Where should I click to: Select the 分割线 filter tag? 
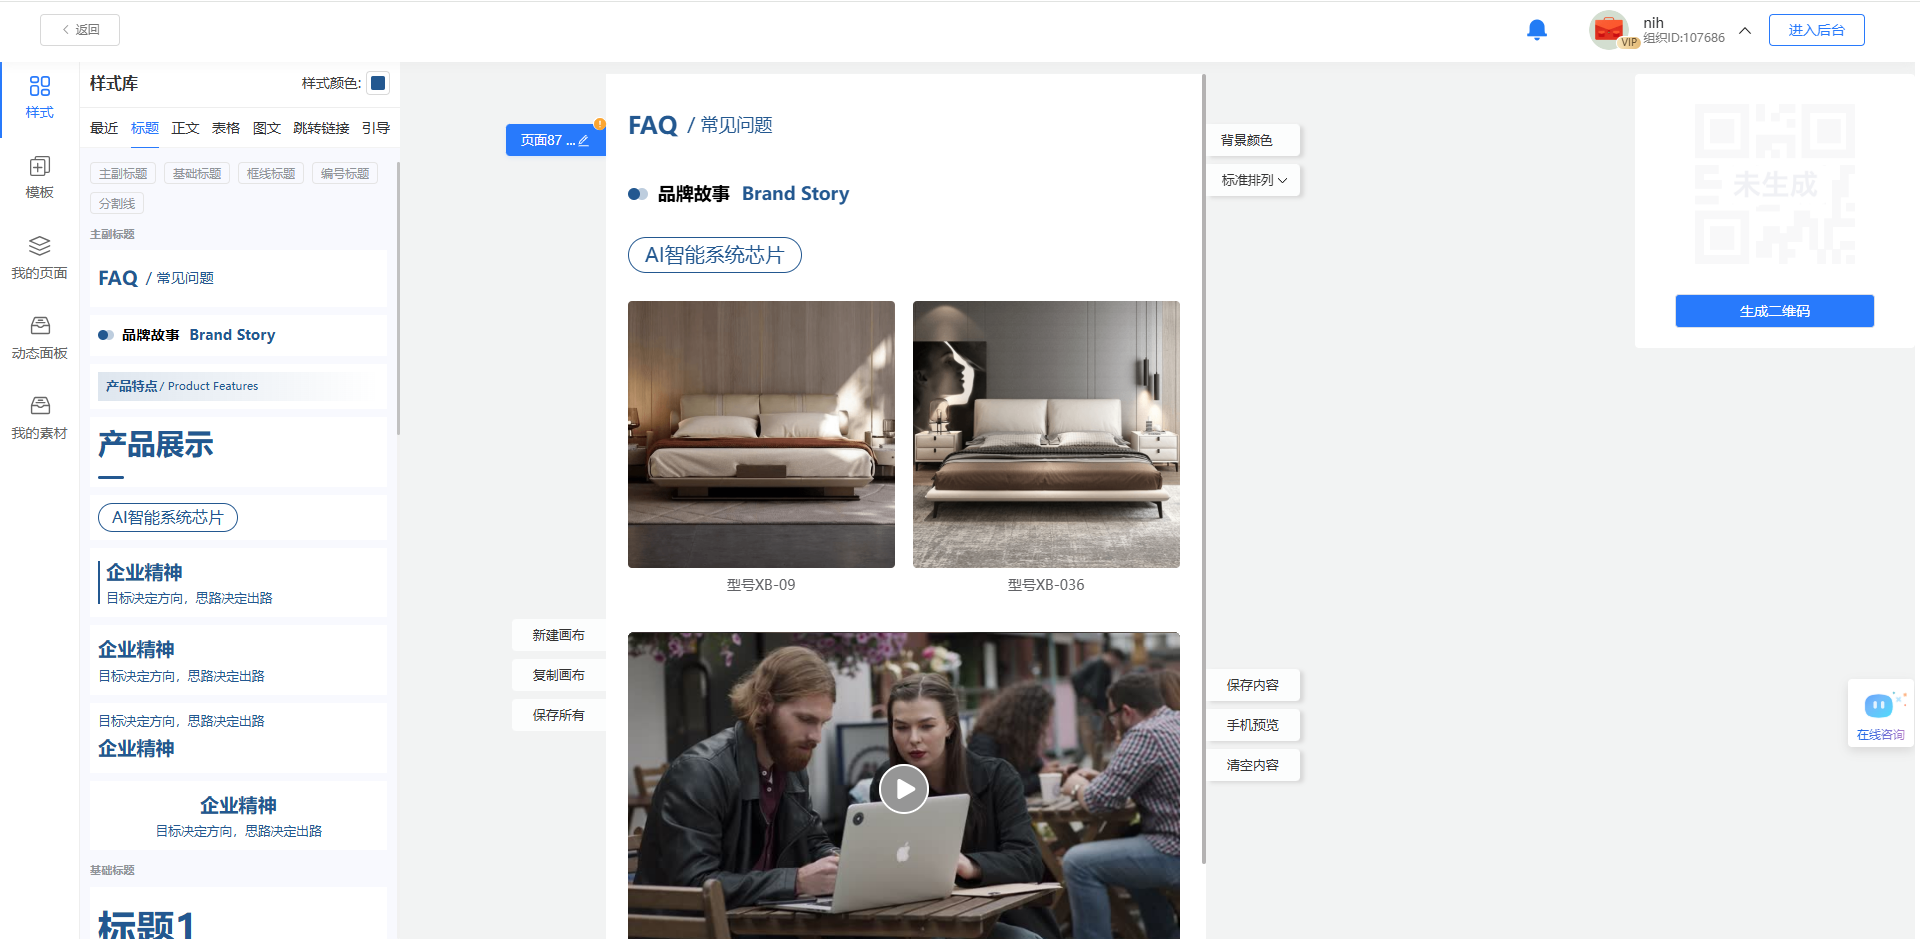(117, 204)
